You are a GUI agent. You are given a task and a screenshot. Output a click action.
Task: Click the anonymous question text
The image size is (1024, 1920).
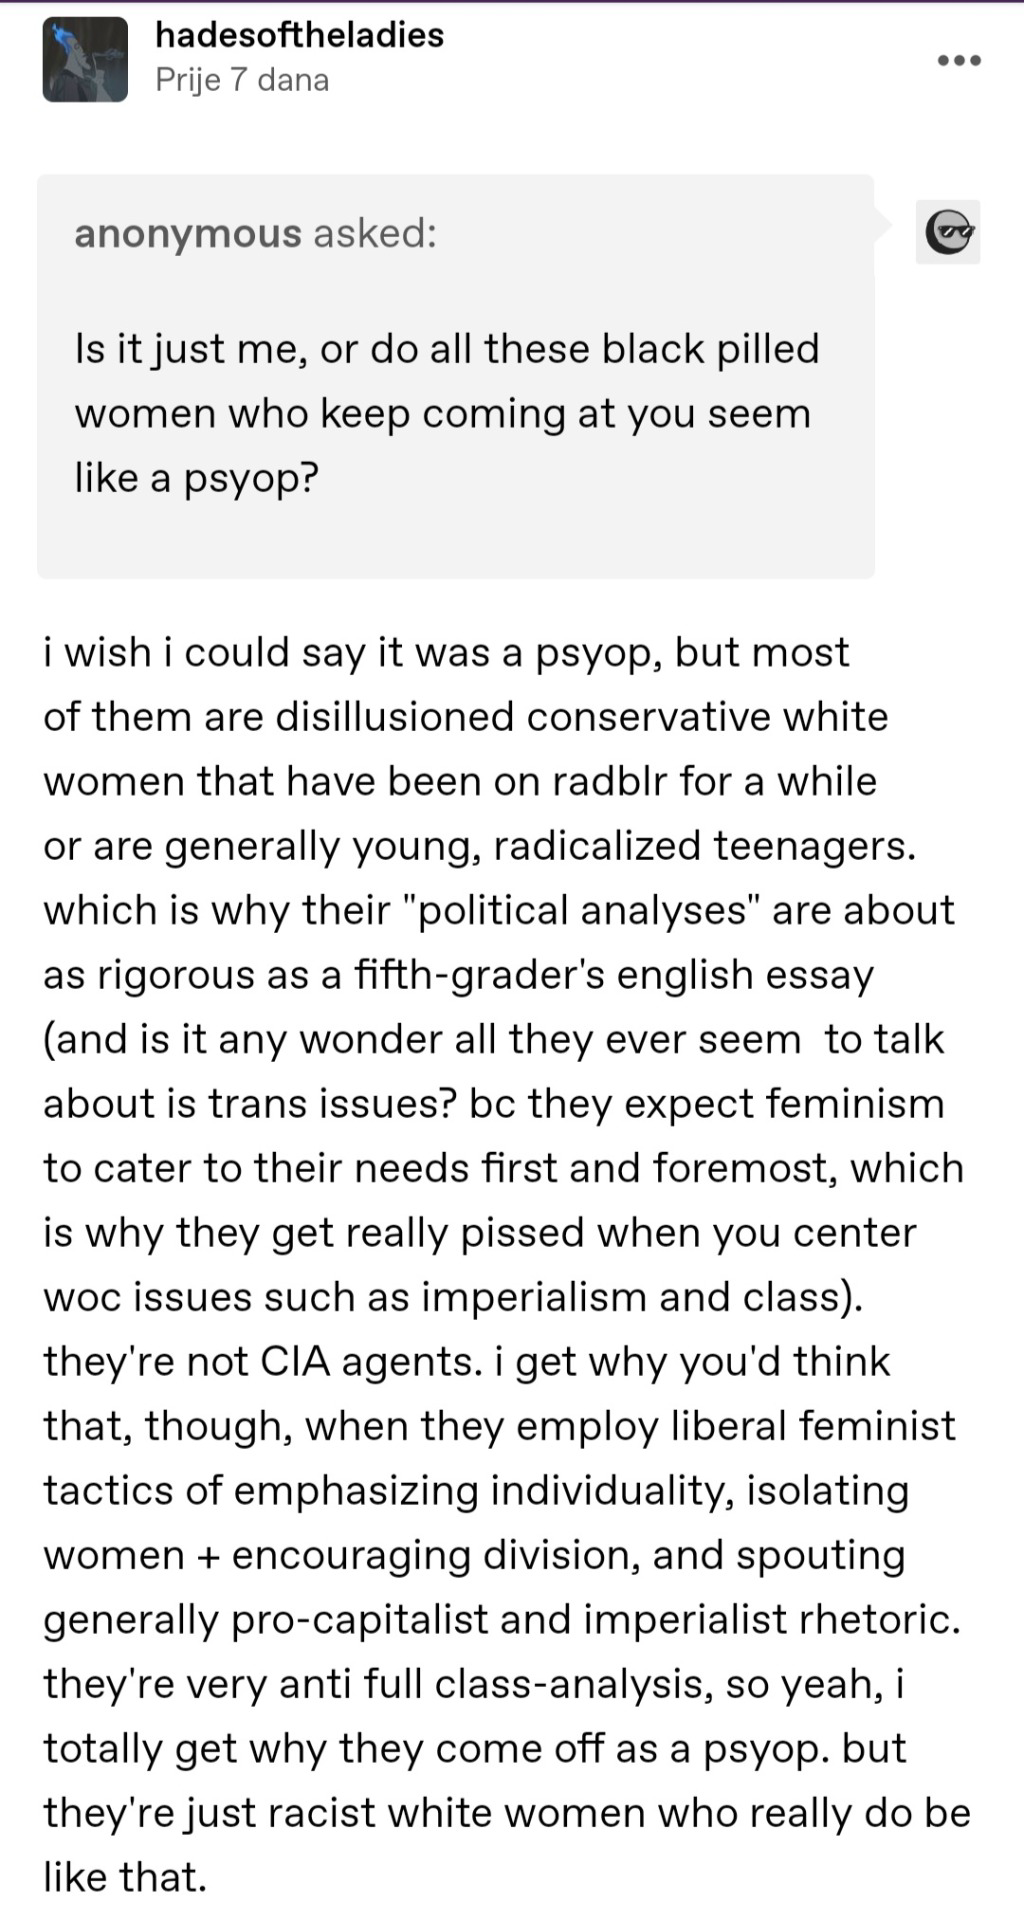click(x=447, y=413)
